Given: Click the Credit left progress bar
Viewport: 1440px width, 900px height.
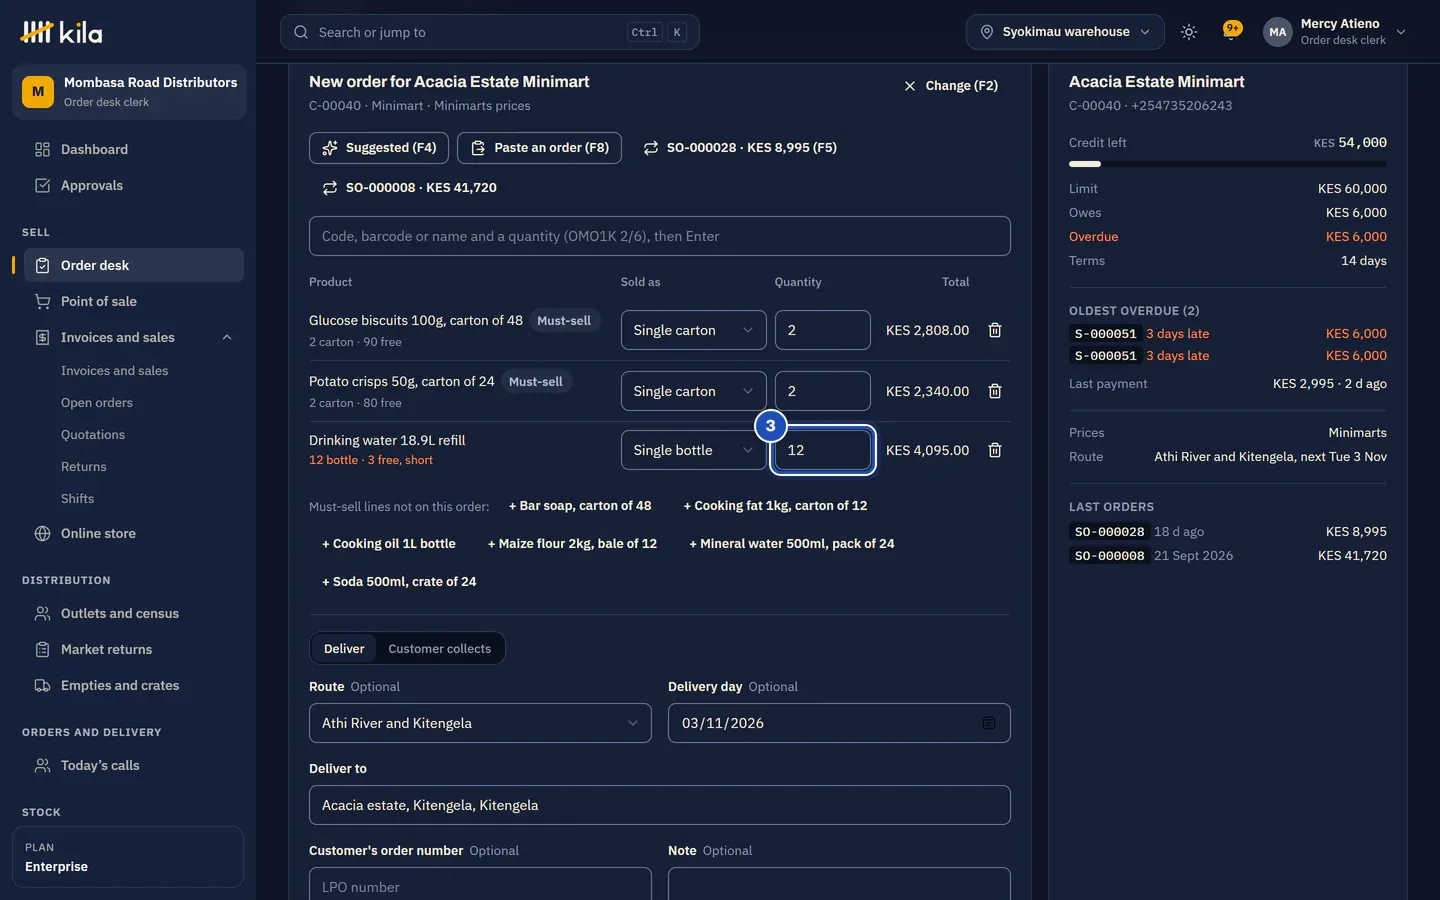Looking at the screenshot, I should click(x=1228, y=164).
